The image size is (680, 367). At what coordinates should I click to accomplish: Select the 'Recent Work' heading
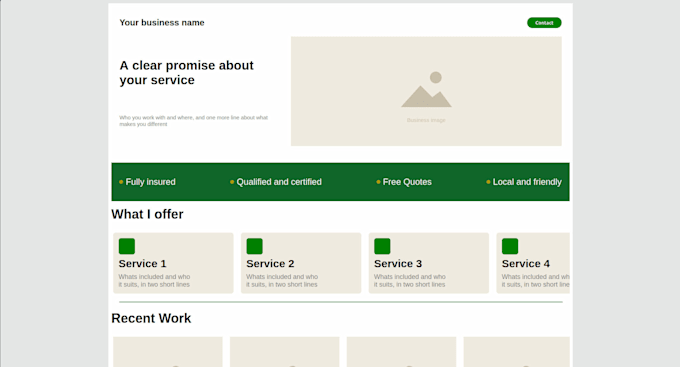click(151, 318)
